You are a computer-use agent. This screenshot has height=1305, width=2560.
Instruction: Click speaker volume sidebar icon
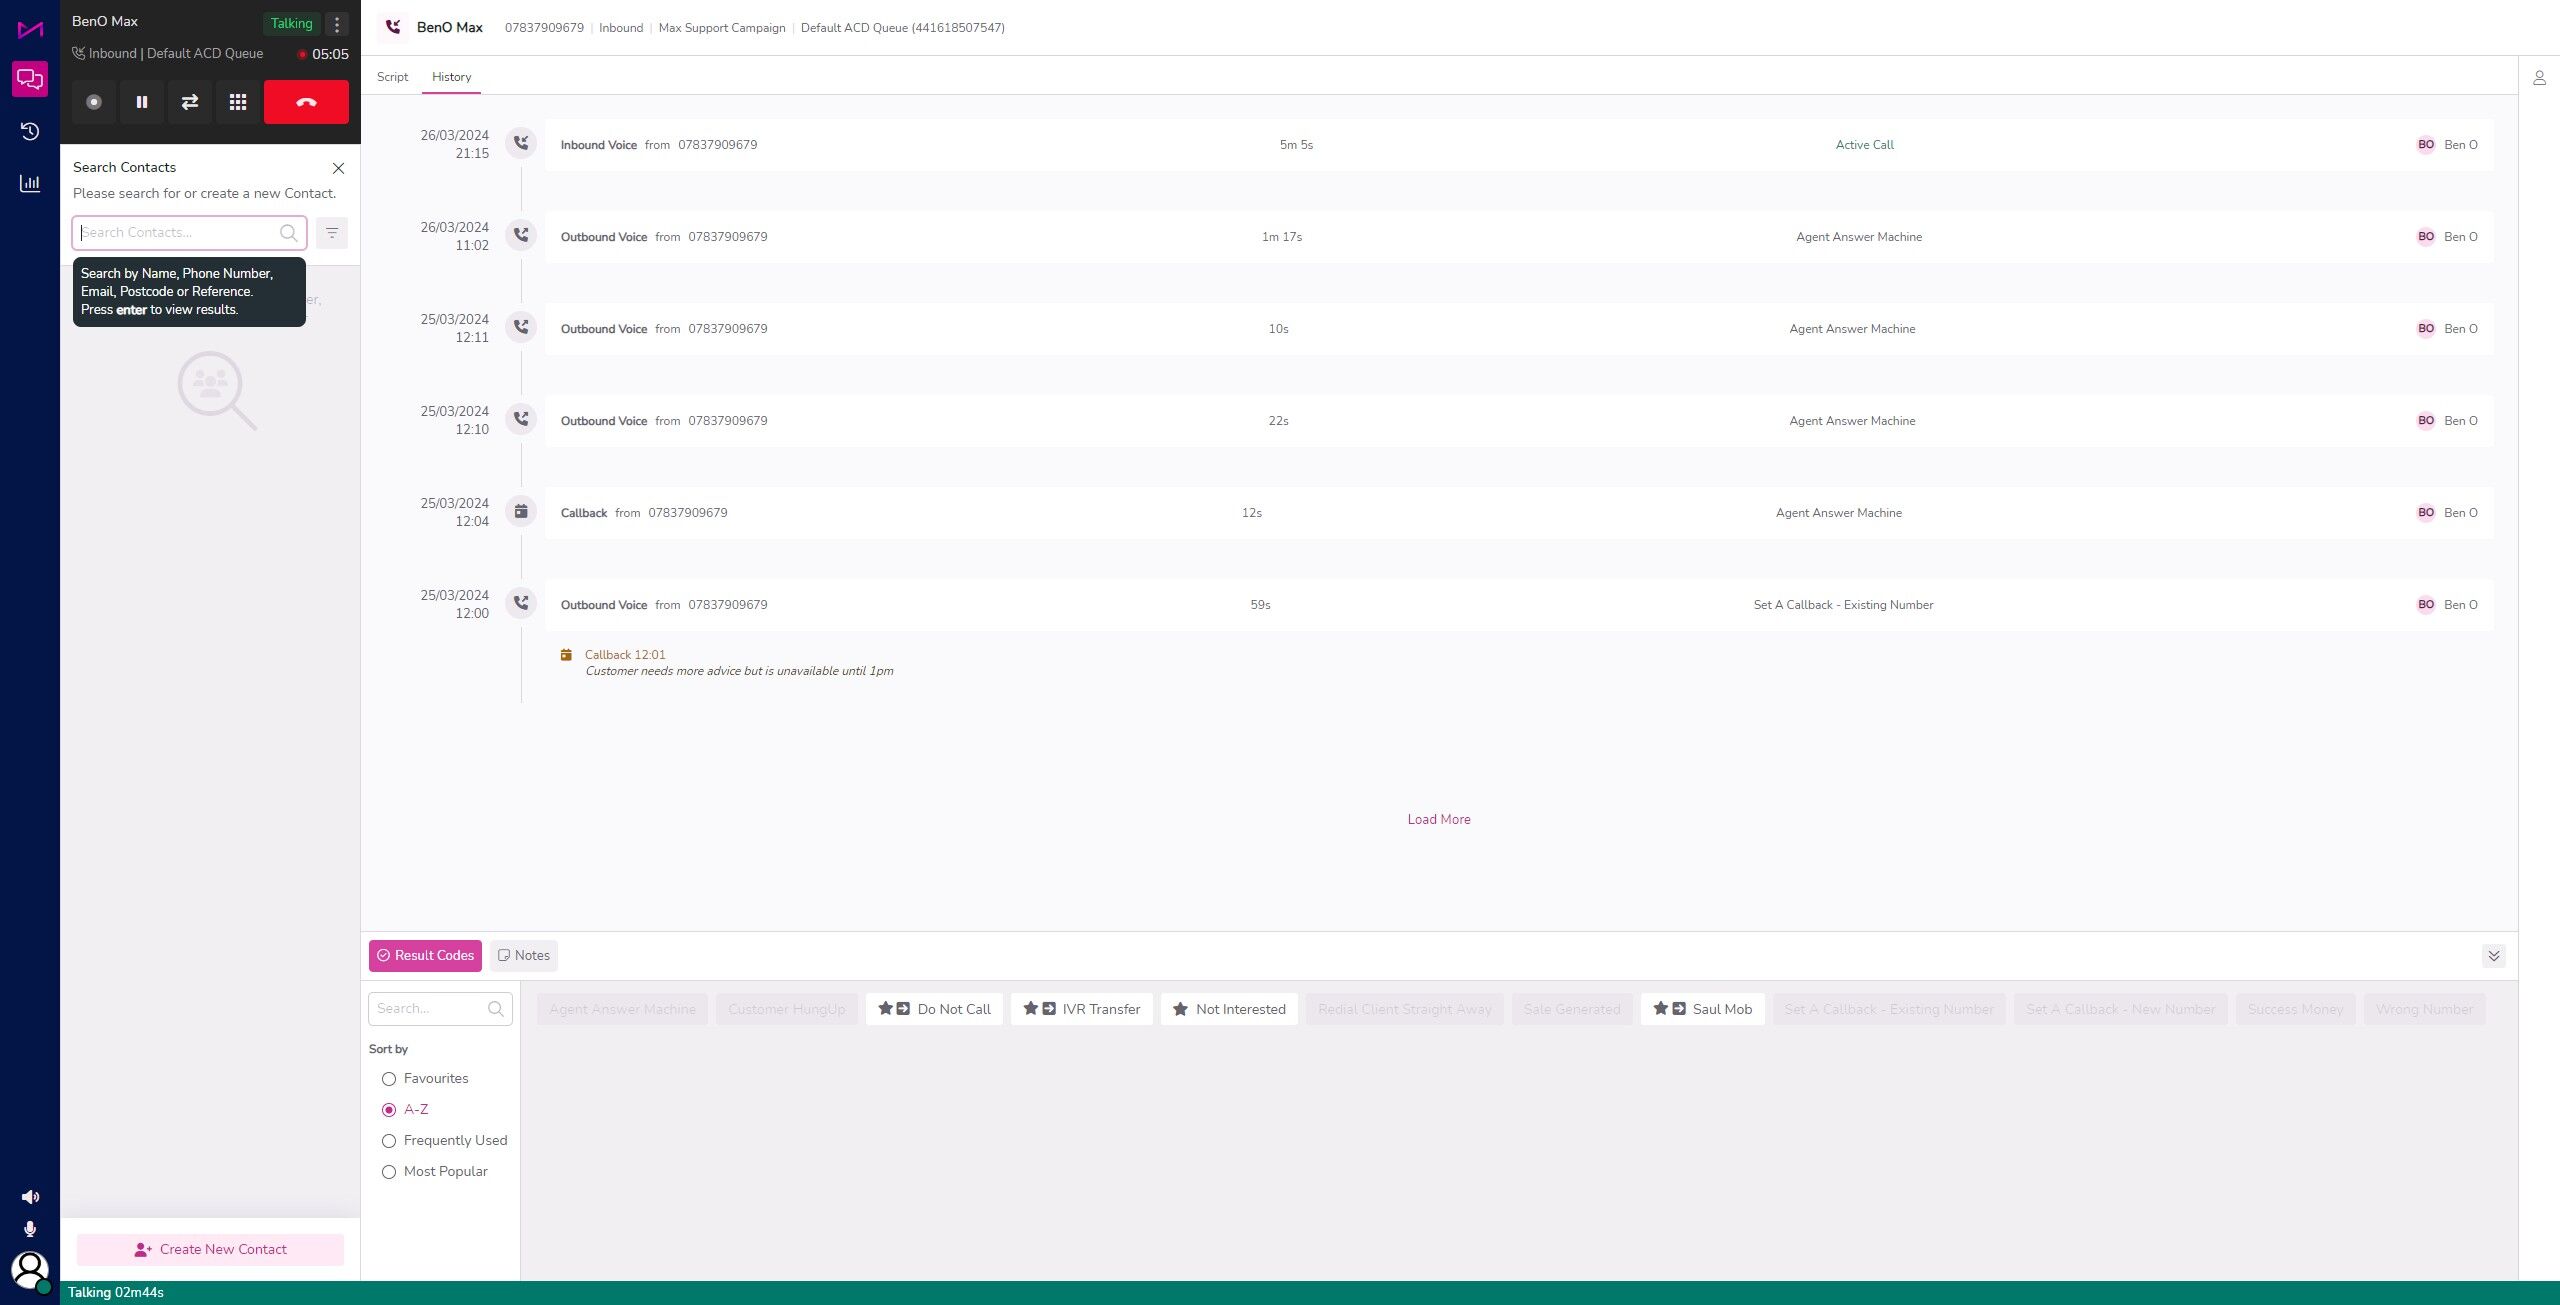pyautogui.click(x=30, y=1197)
